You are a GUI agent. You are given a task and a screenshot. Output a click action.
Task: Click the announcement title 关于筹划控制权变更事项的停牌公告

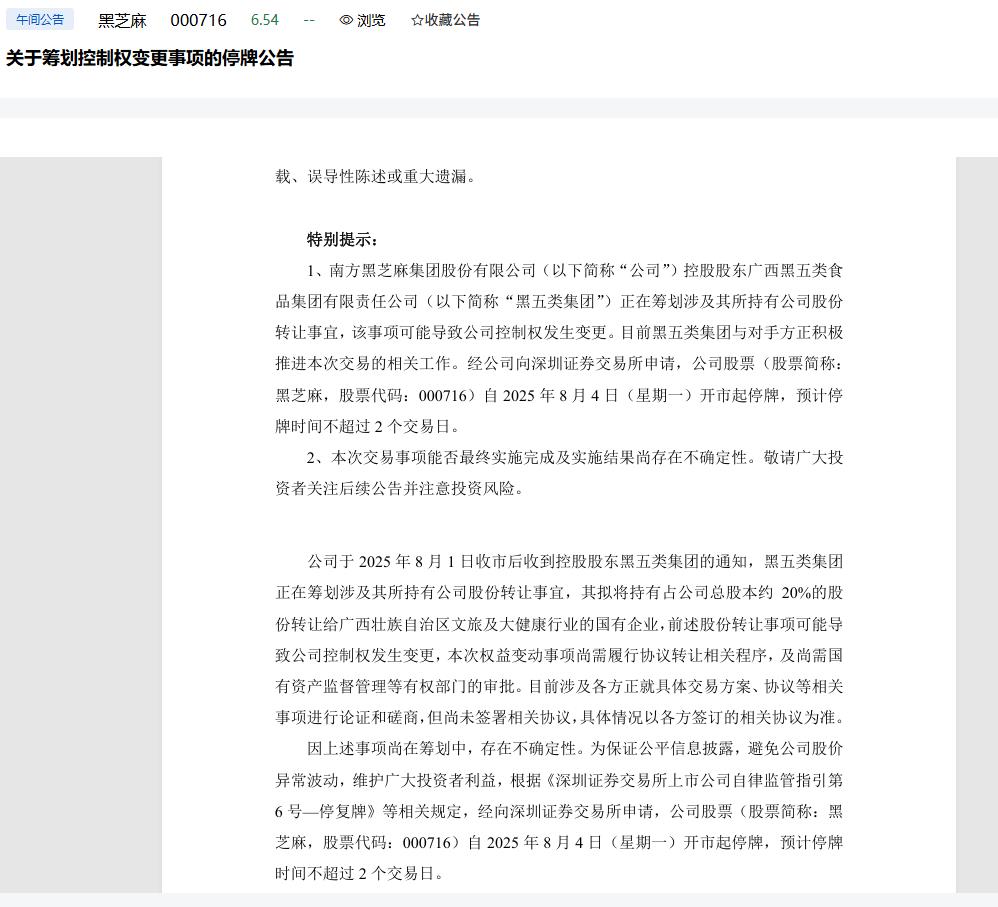point(150,58)
